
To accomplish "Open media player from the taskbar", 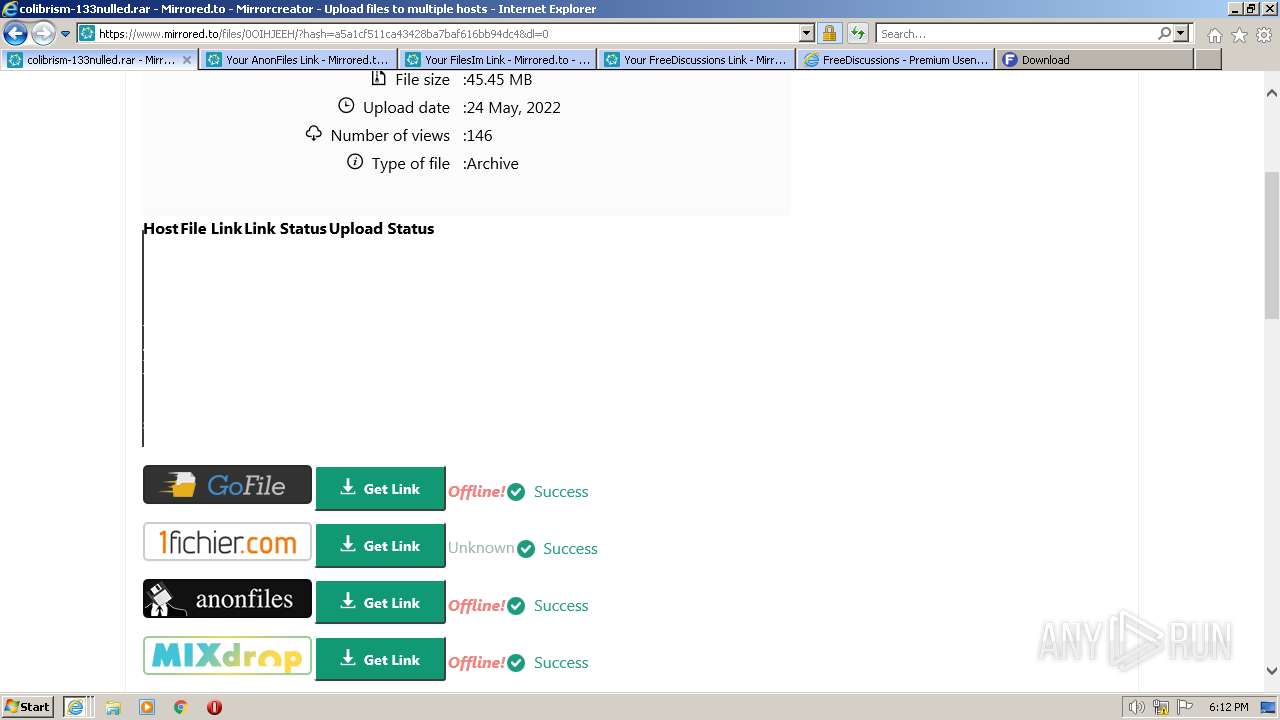I will [147, 707].
